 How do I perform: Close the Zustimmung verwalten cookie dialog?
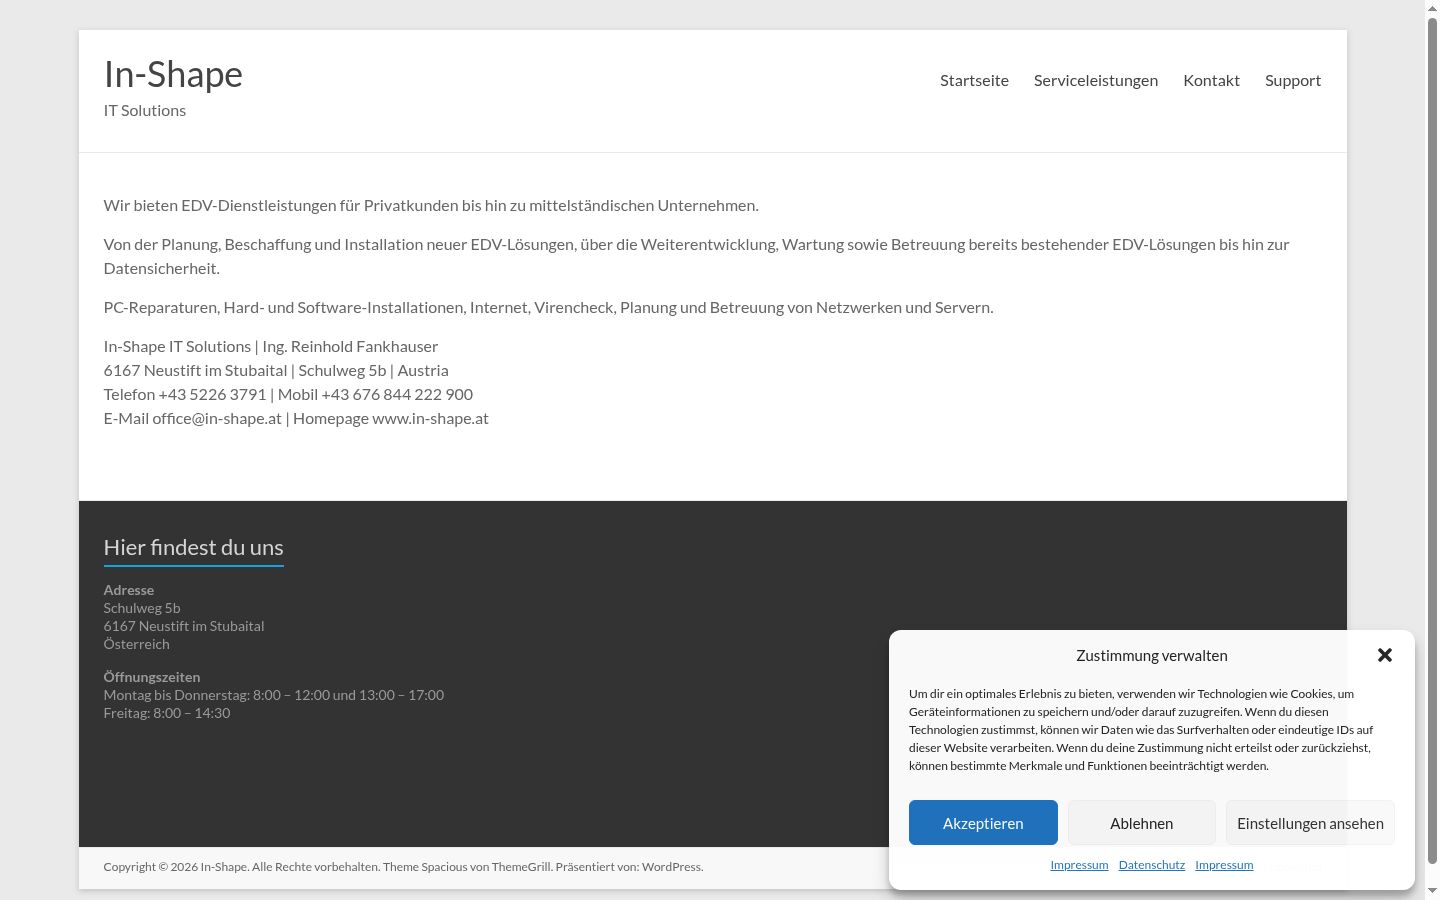[x=1385, y=655]
